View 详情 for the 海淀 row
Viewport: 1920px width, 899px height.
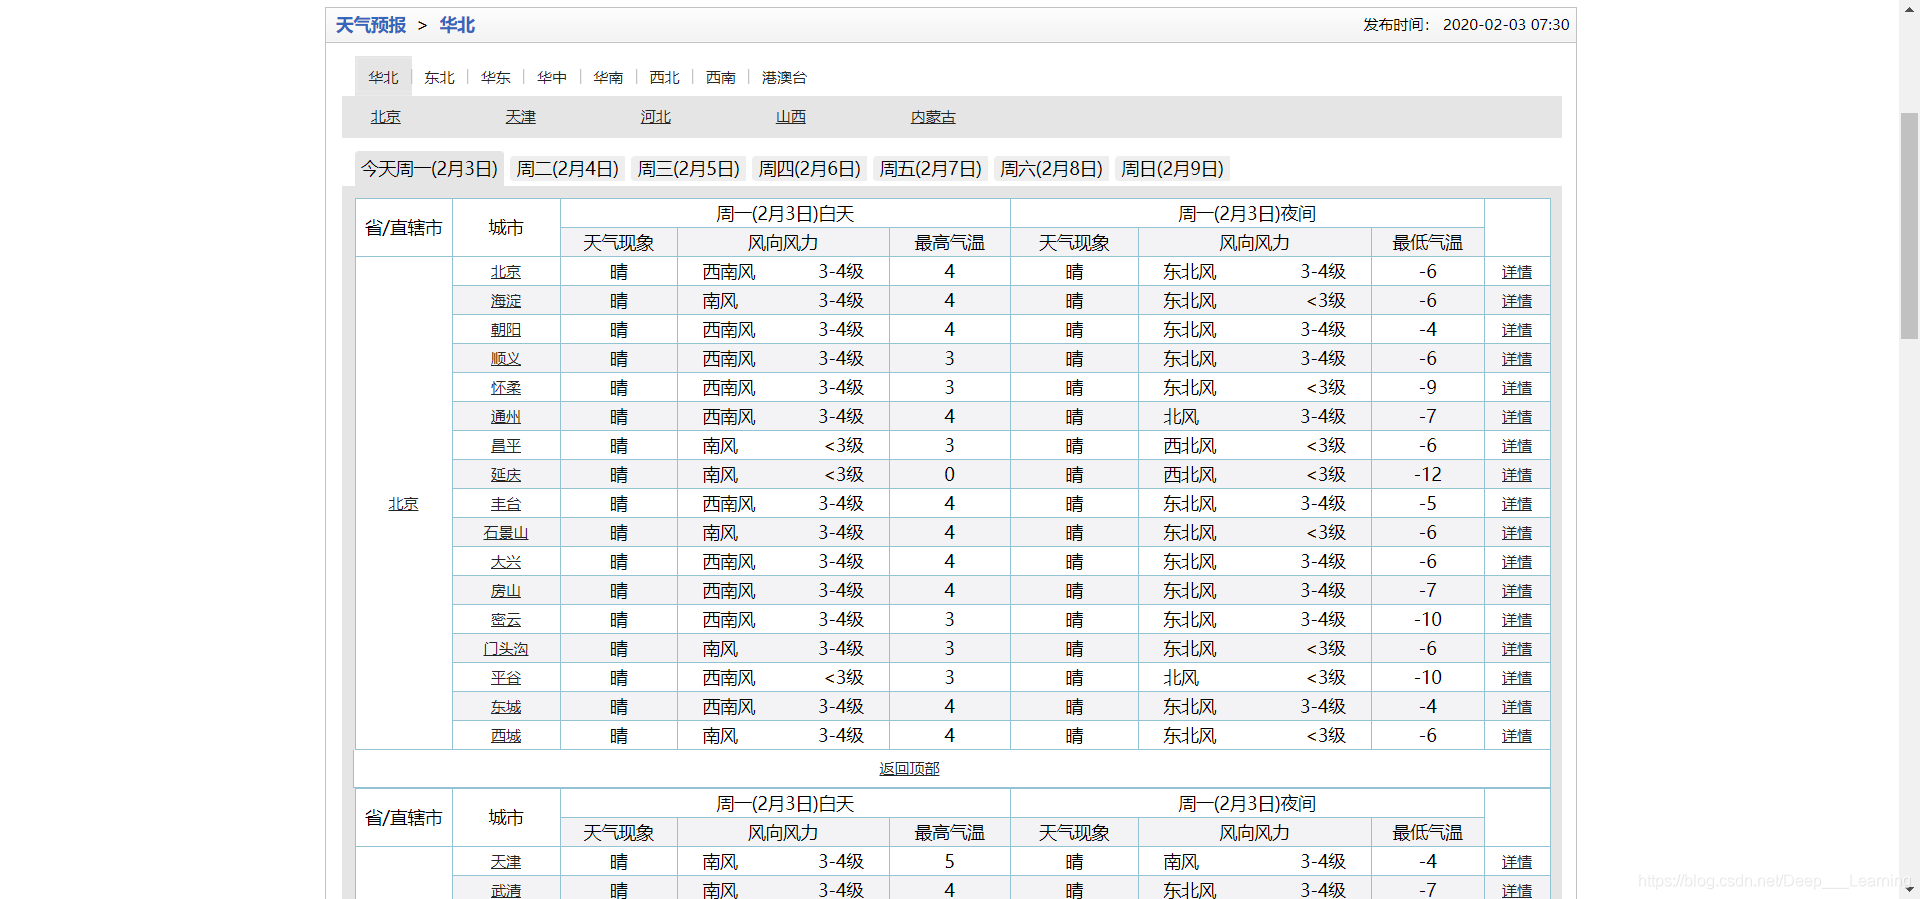[x=1517, y=301]
